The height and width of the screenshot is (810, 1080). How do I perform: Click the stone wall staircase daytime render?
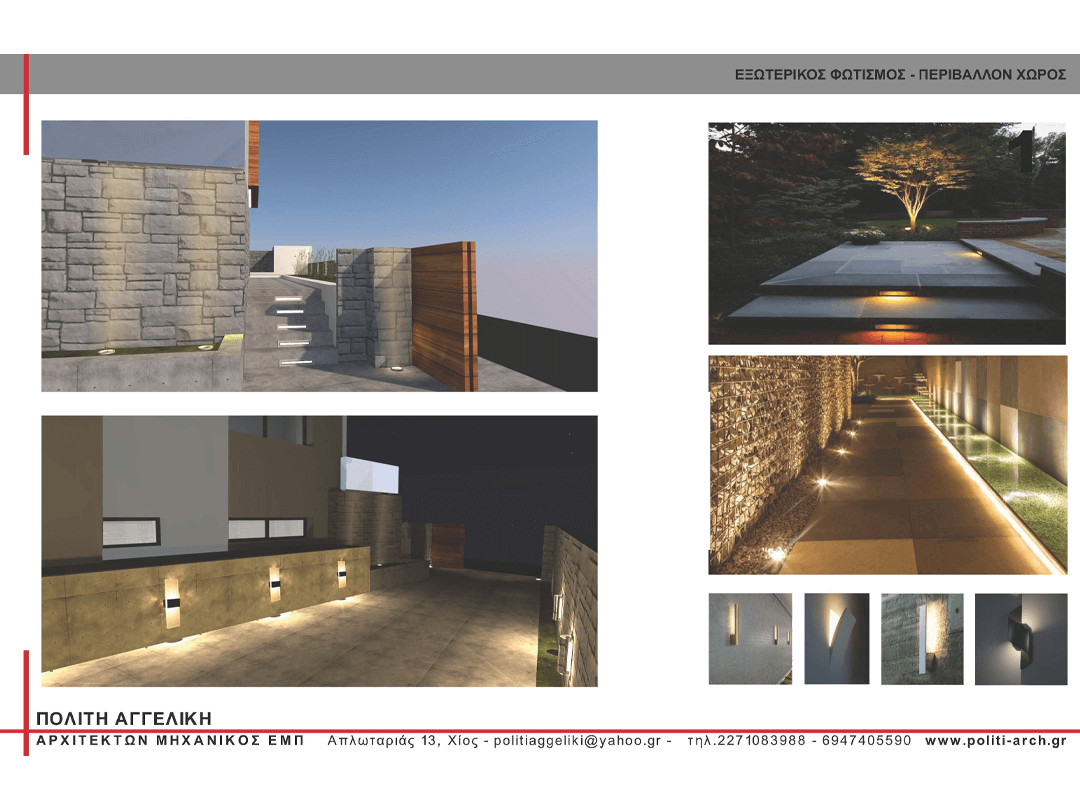(x=320, y=256)
